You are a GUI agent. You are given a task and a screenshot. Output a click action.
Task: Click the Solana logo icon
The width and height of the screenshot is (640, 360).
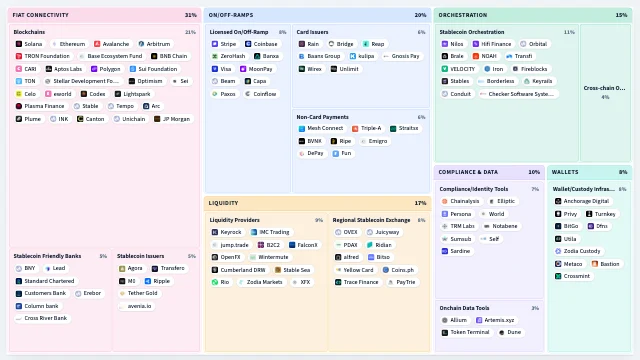pos(19,44)
